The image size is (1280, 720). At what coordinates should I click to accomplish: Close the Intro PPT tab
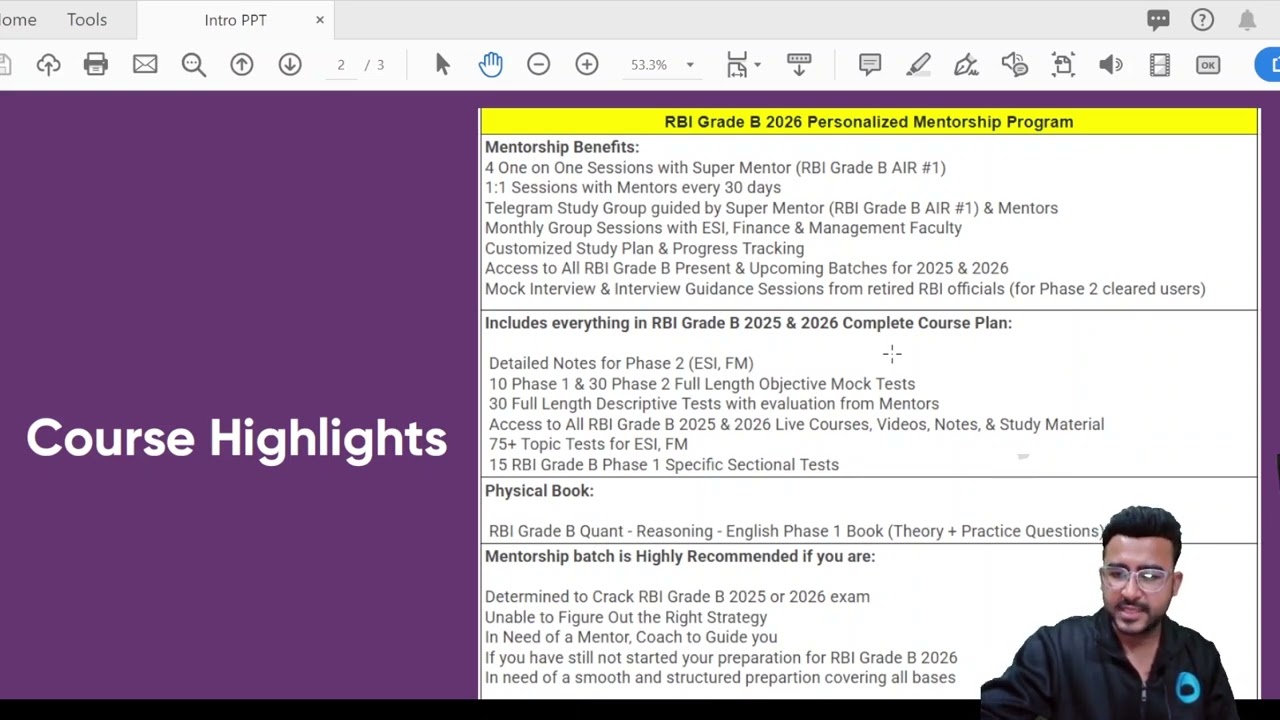pyautogui.click(x=320, y=20)
